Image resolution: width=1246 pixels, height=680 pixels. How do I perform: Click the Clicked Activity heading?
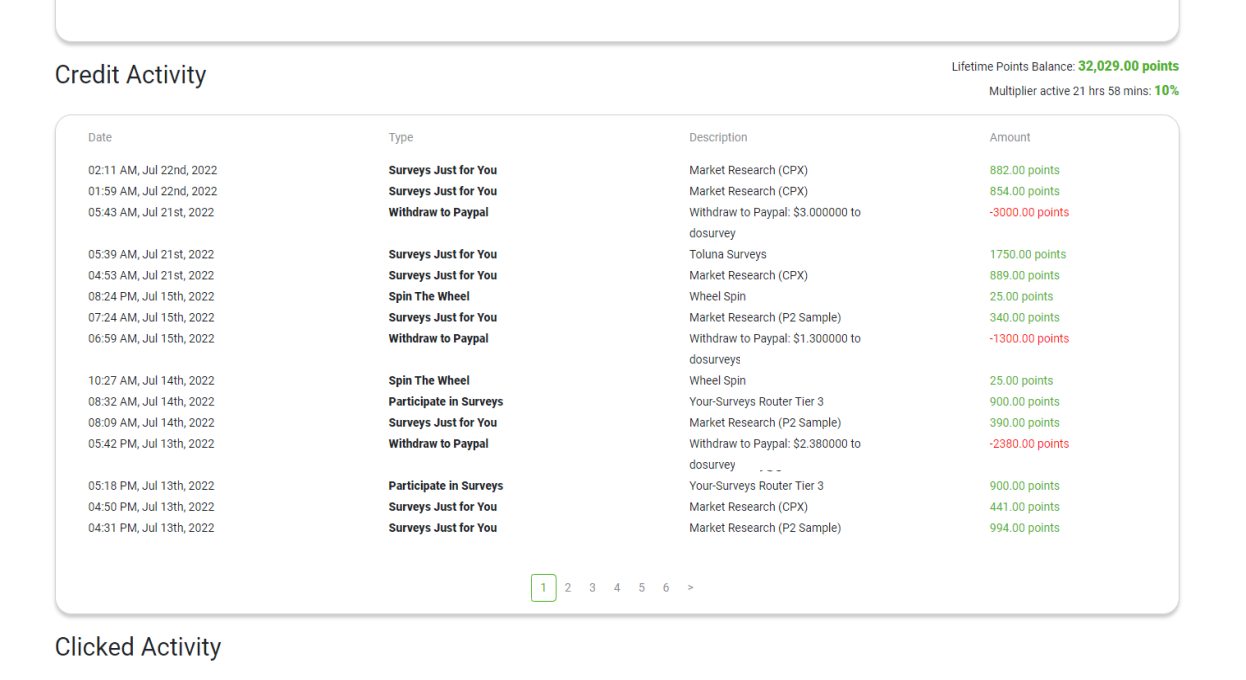[138, 647]
